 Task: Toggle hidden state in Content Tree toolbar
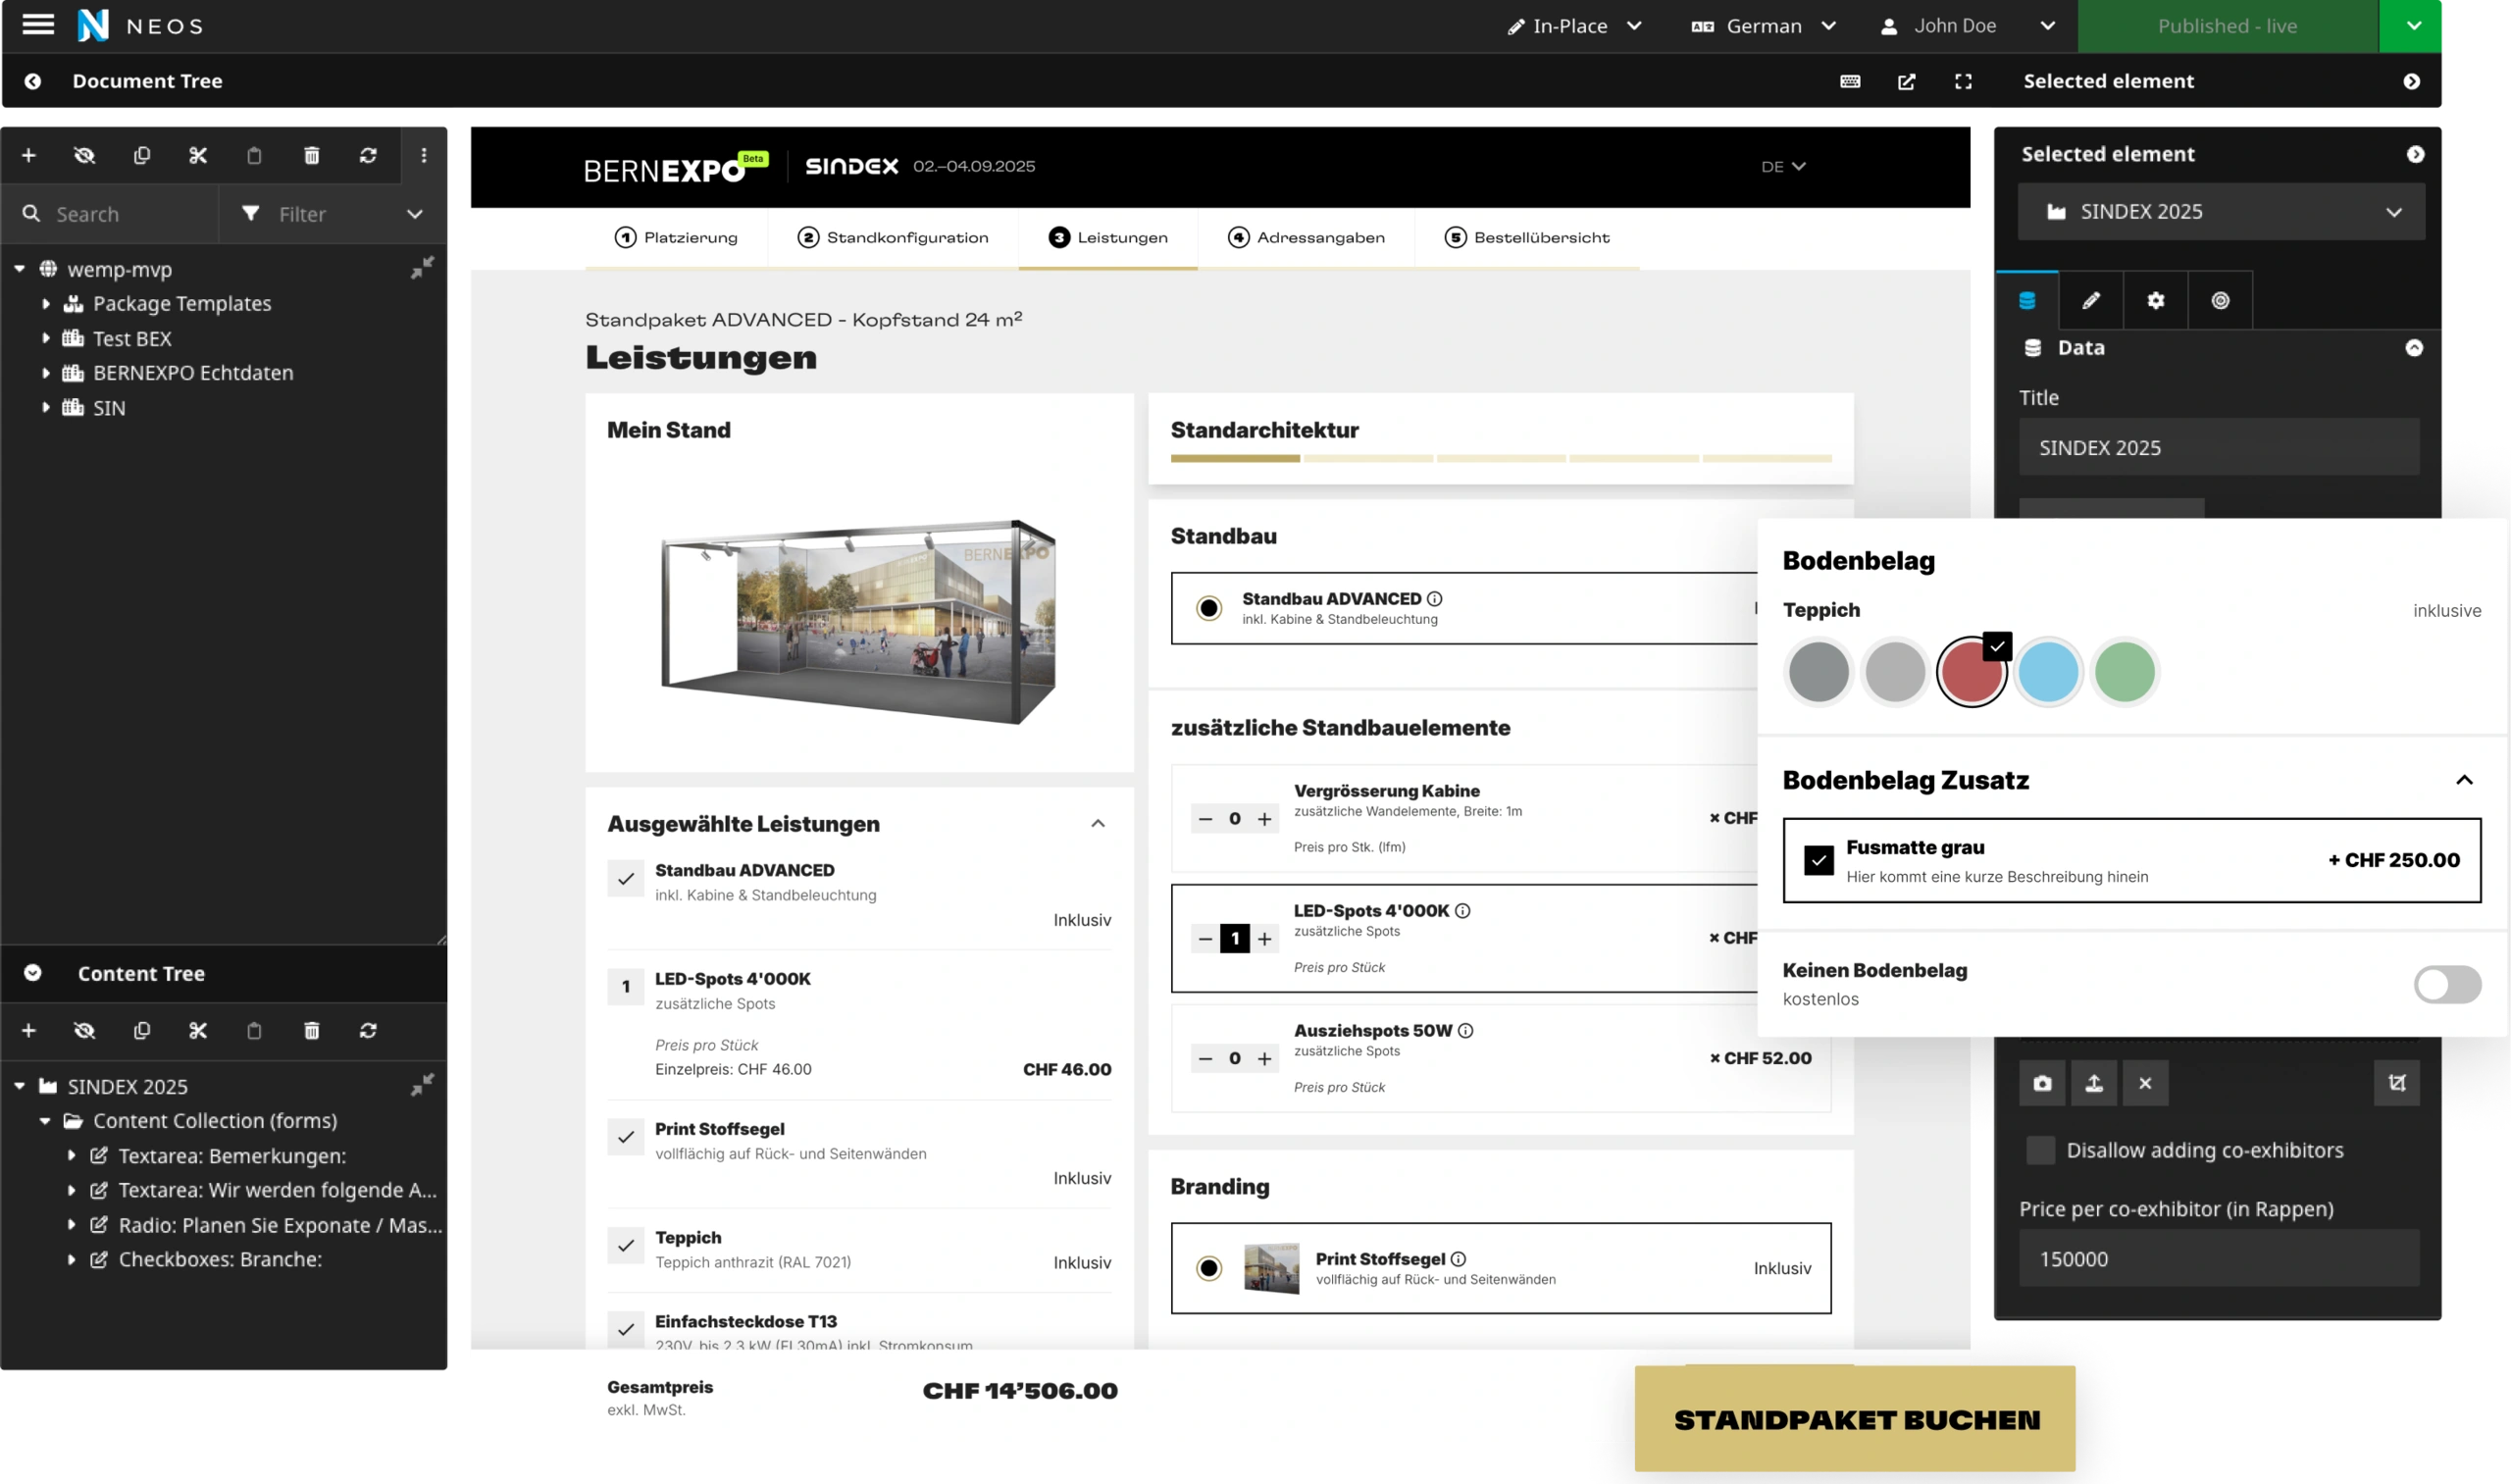85,1030
